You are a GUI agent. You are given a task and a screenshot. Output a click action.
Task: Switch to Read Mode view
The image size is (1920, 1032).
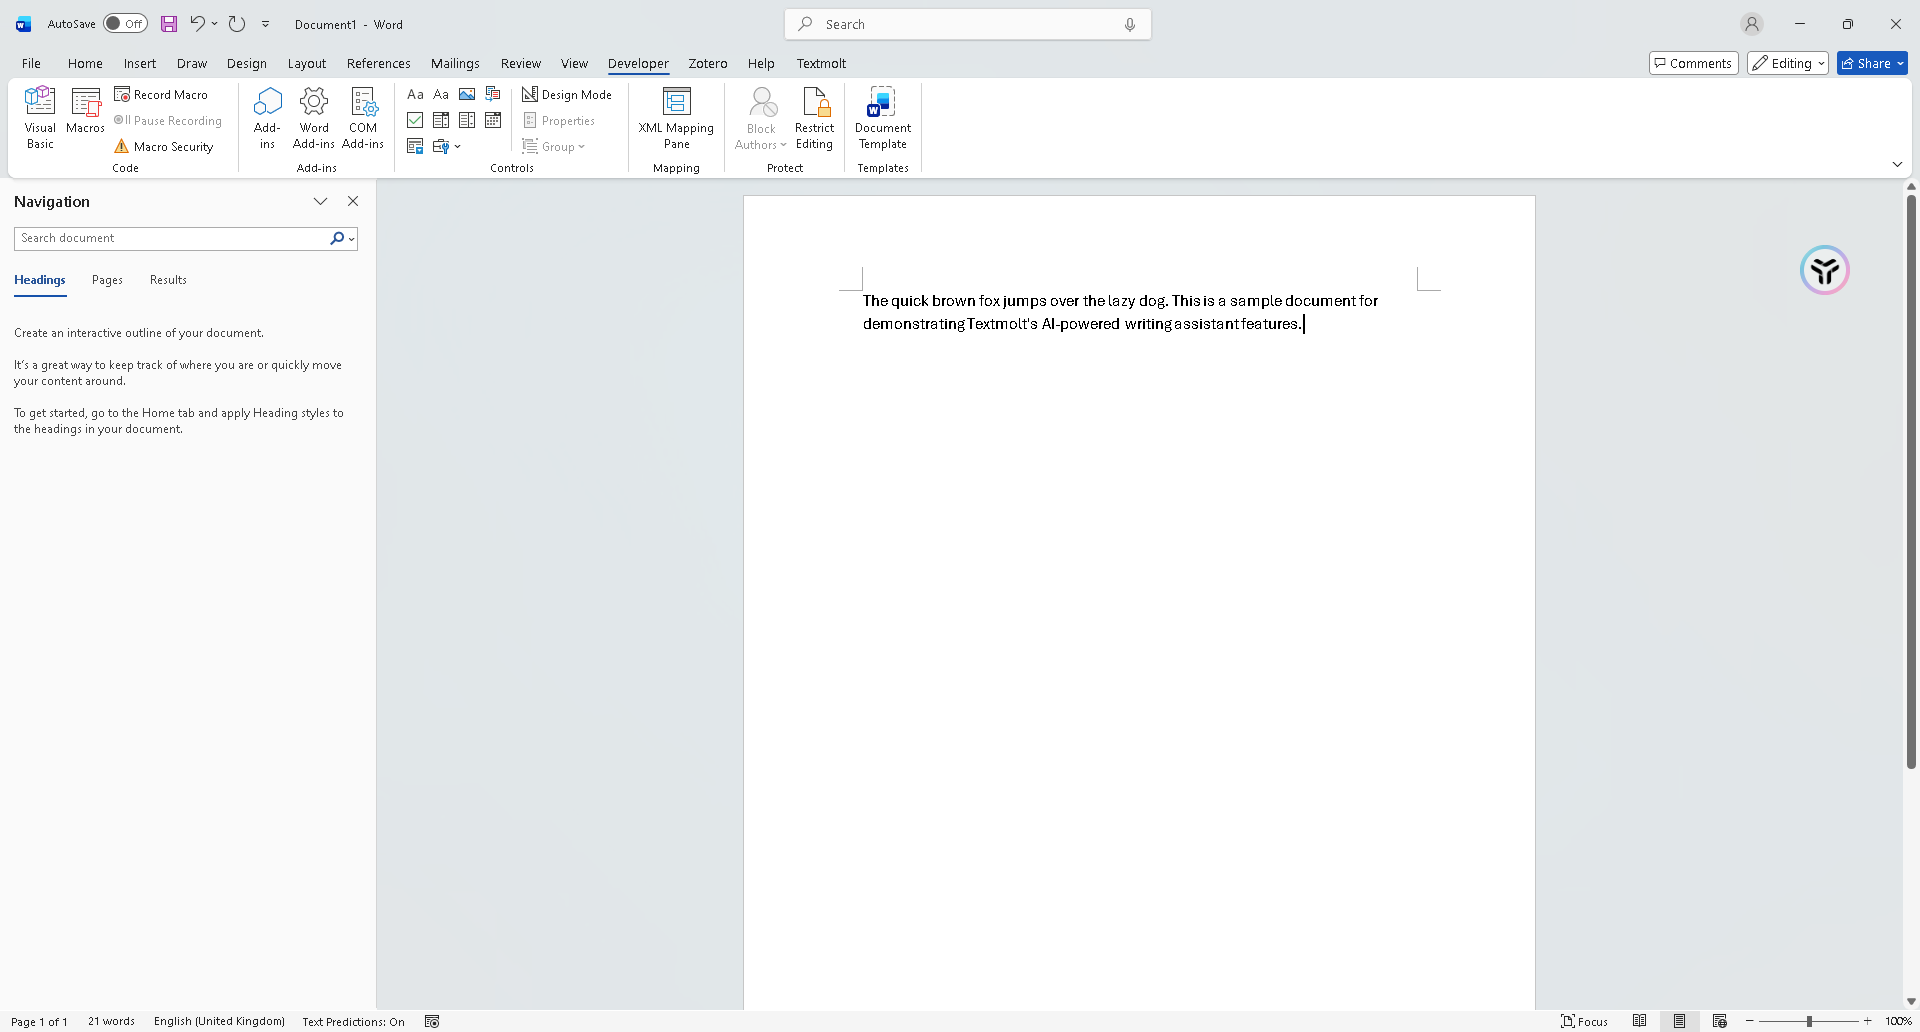[1640, 1021]
